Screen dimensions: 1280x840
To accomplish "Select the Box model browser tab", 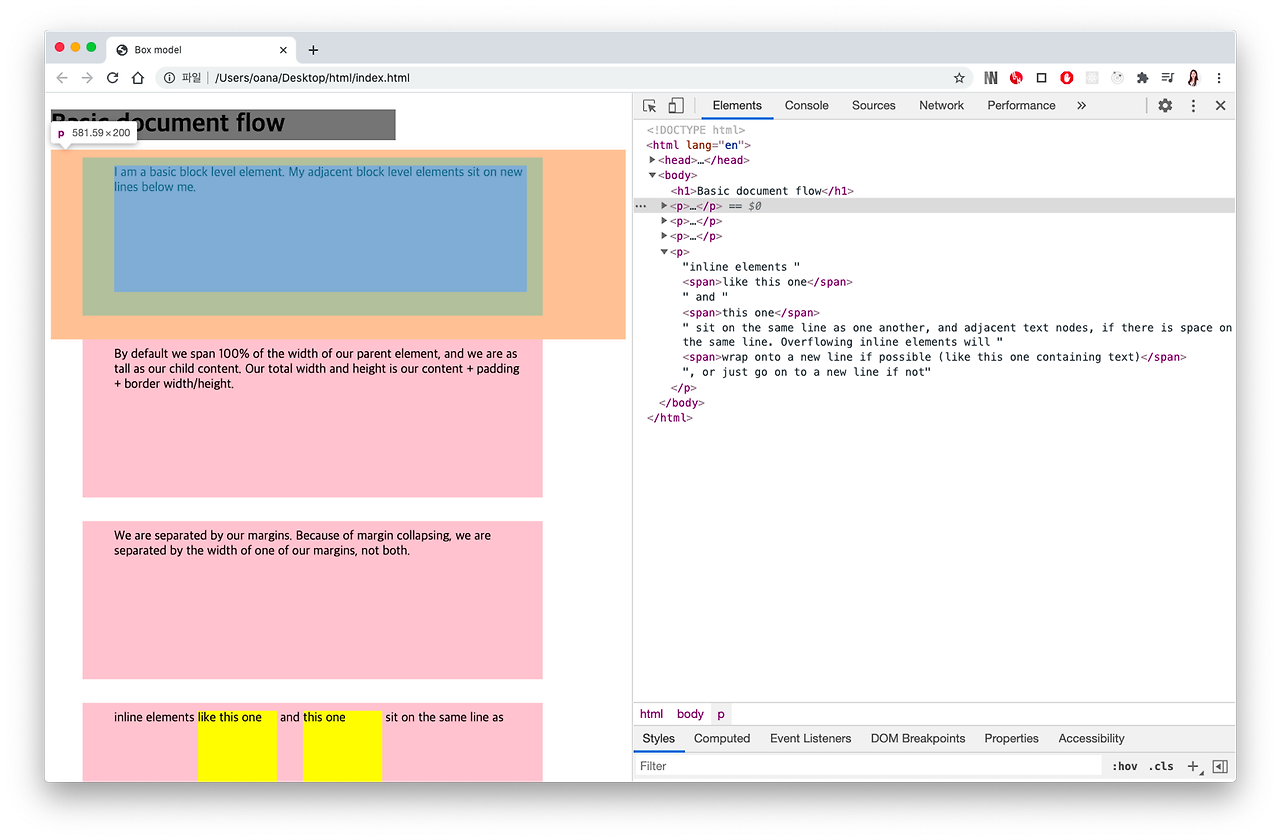I will pyautogui.click(x=200, y=50).
